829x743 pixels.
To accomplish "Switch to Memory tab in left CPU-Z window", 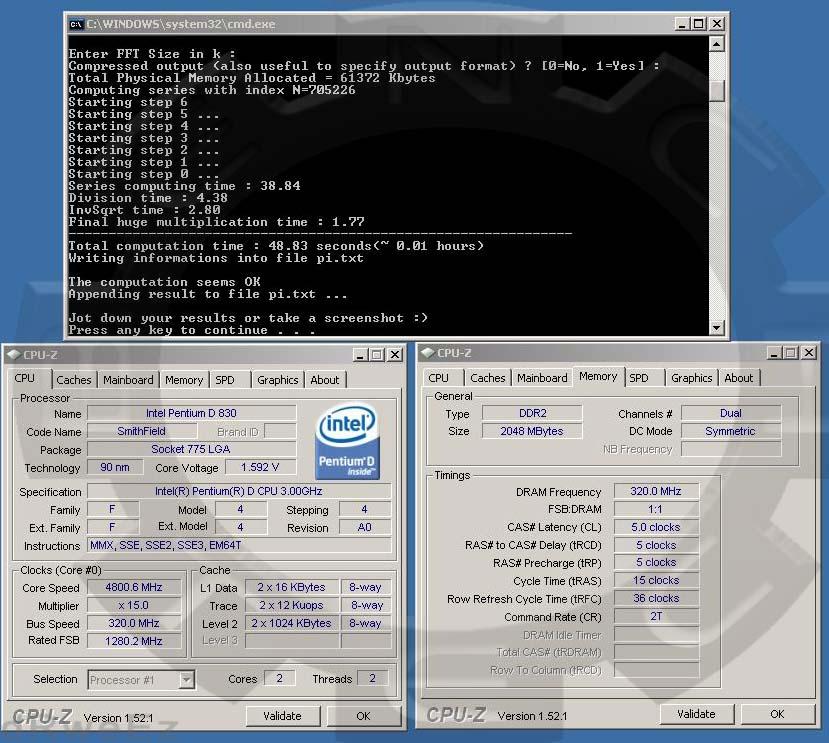I will (184, 380).
